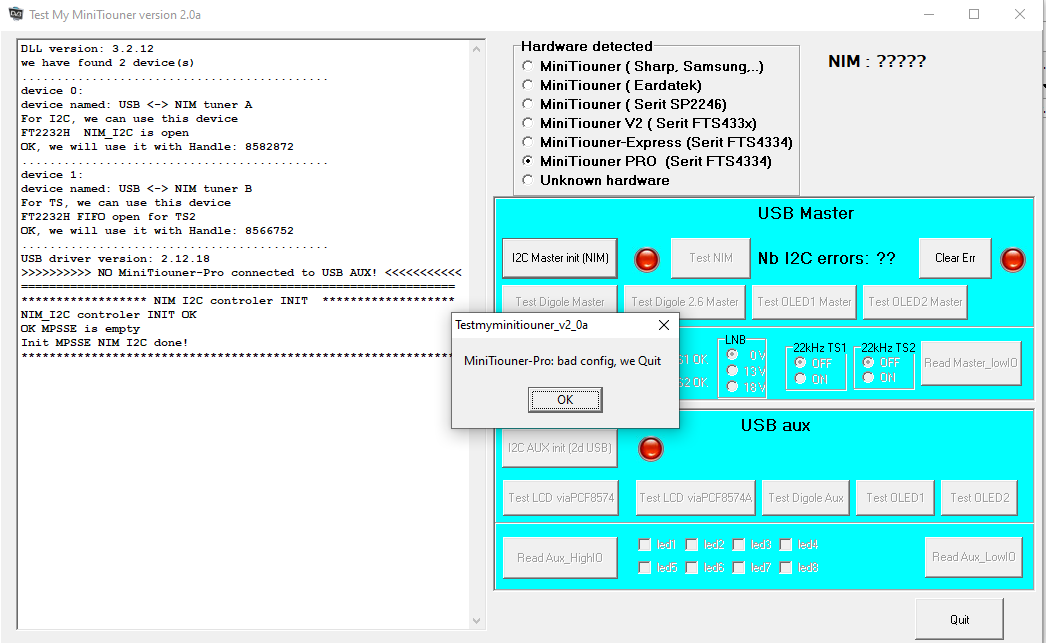The width and height of the screenshot is (1046, 643).
Task: Click the 'USB driver version: 2.12.18' log line
Action: click(115, 259)
